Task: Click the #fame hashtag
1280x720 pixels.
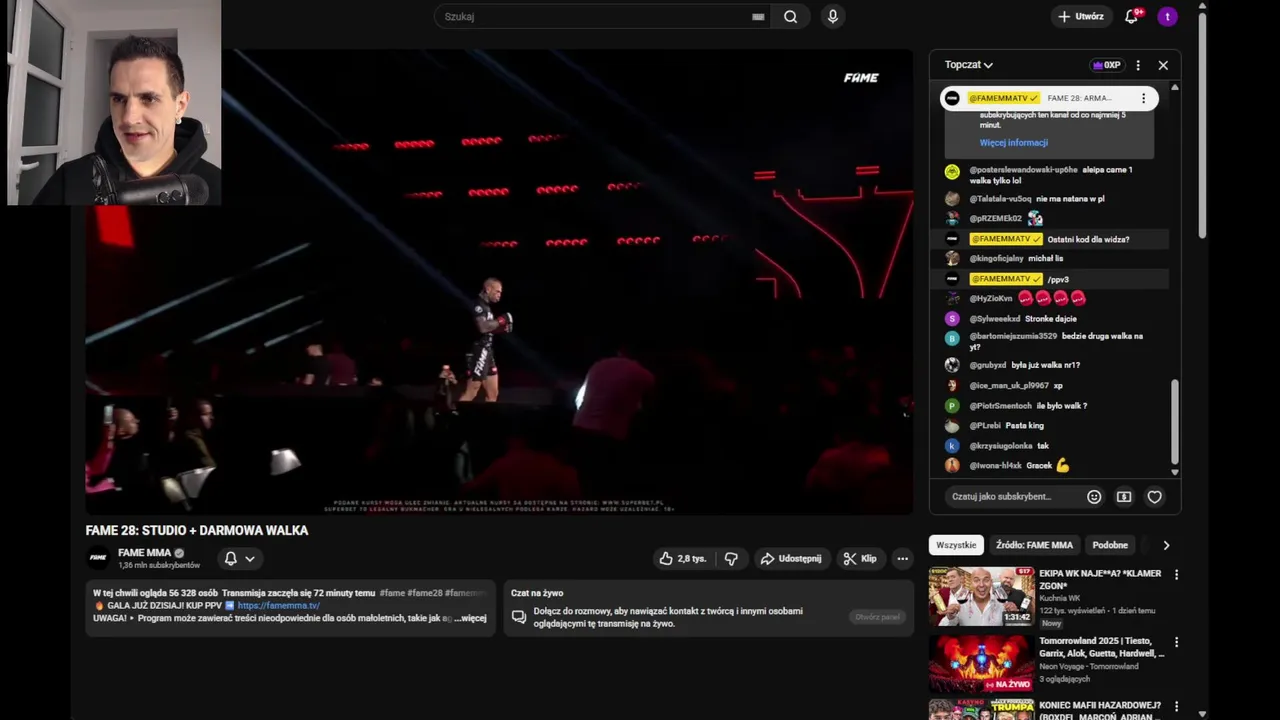Action: [x=392, y=593]
